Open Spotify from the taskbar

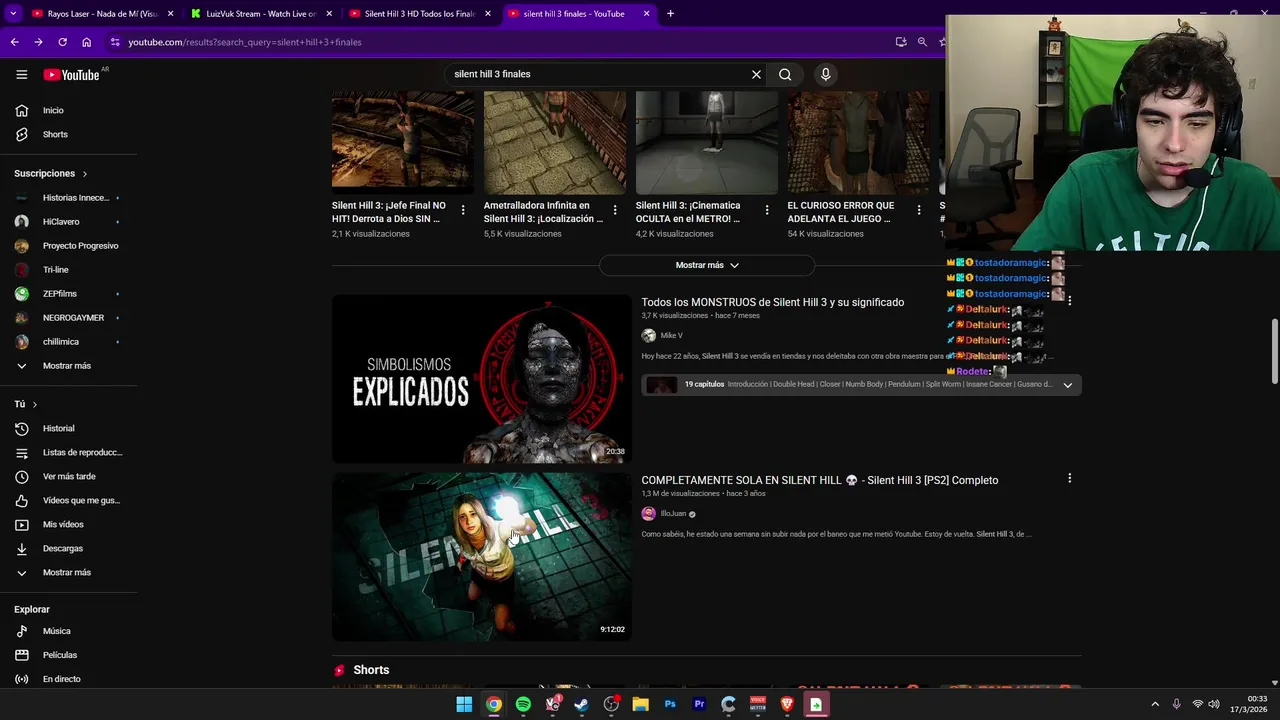click(x=523, y=704)
